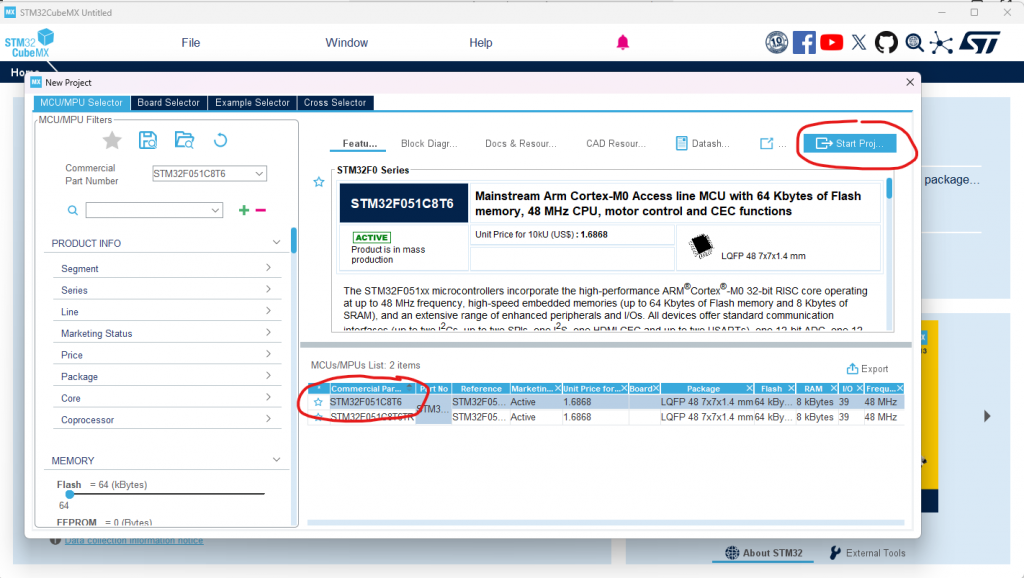The width and height of the screenshot is (1024, 578).
Task: Open the Commercial Part Number dropdown
Action: [209, 174]
